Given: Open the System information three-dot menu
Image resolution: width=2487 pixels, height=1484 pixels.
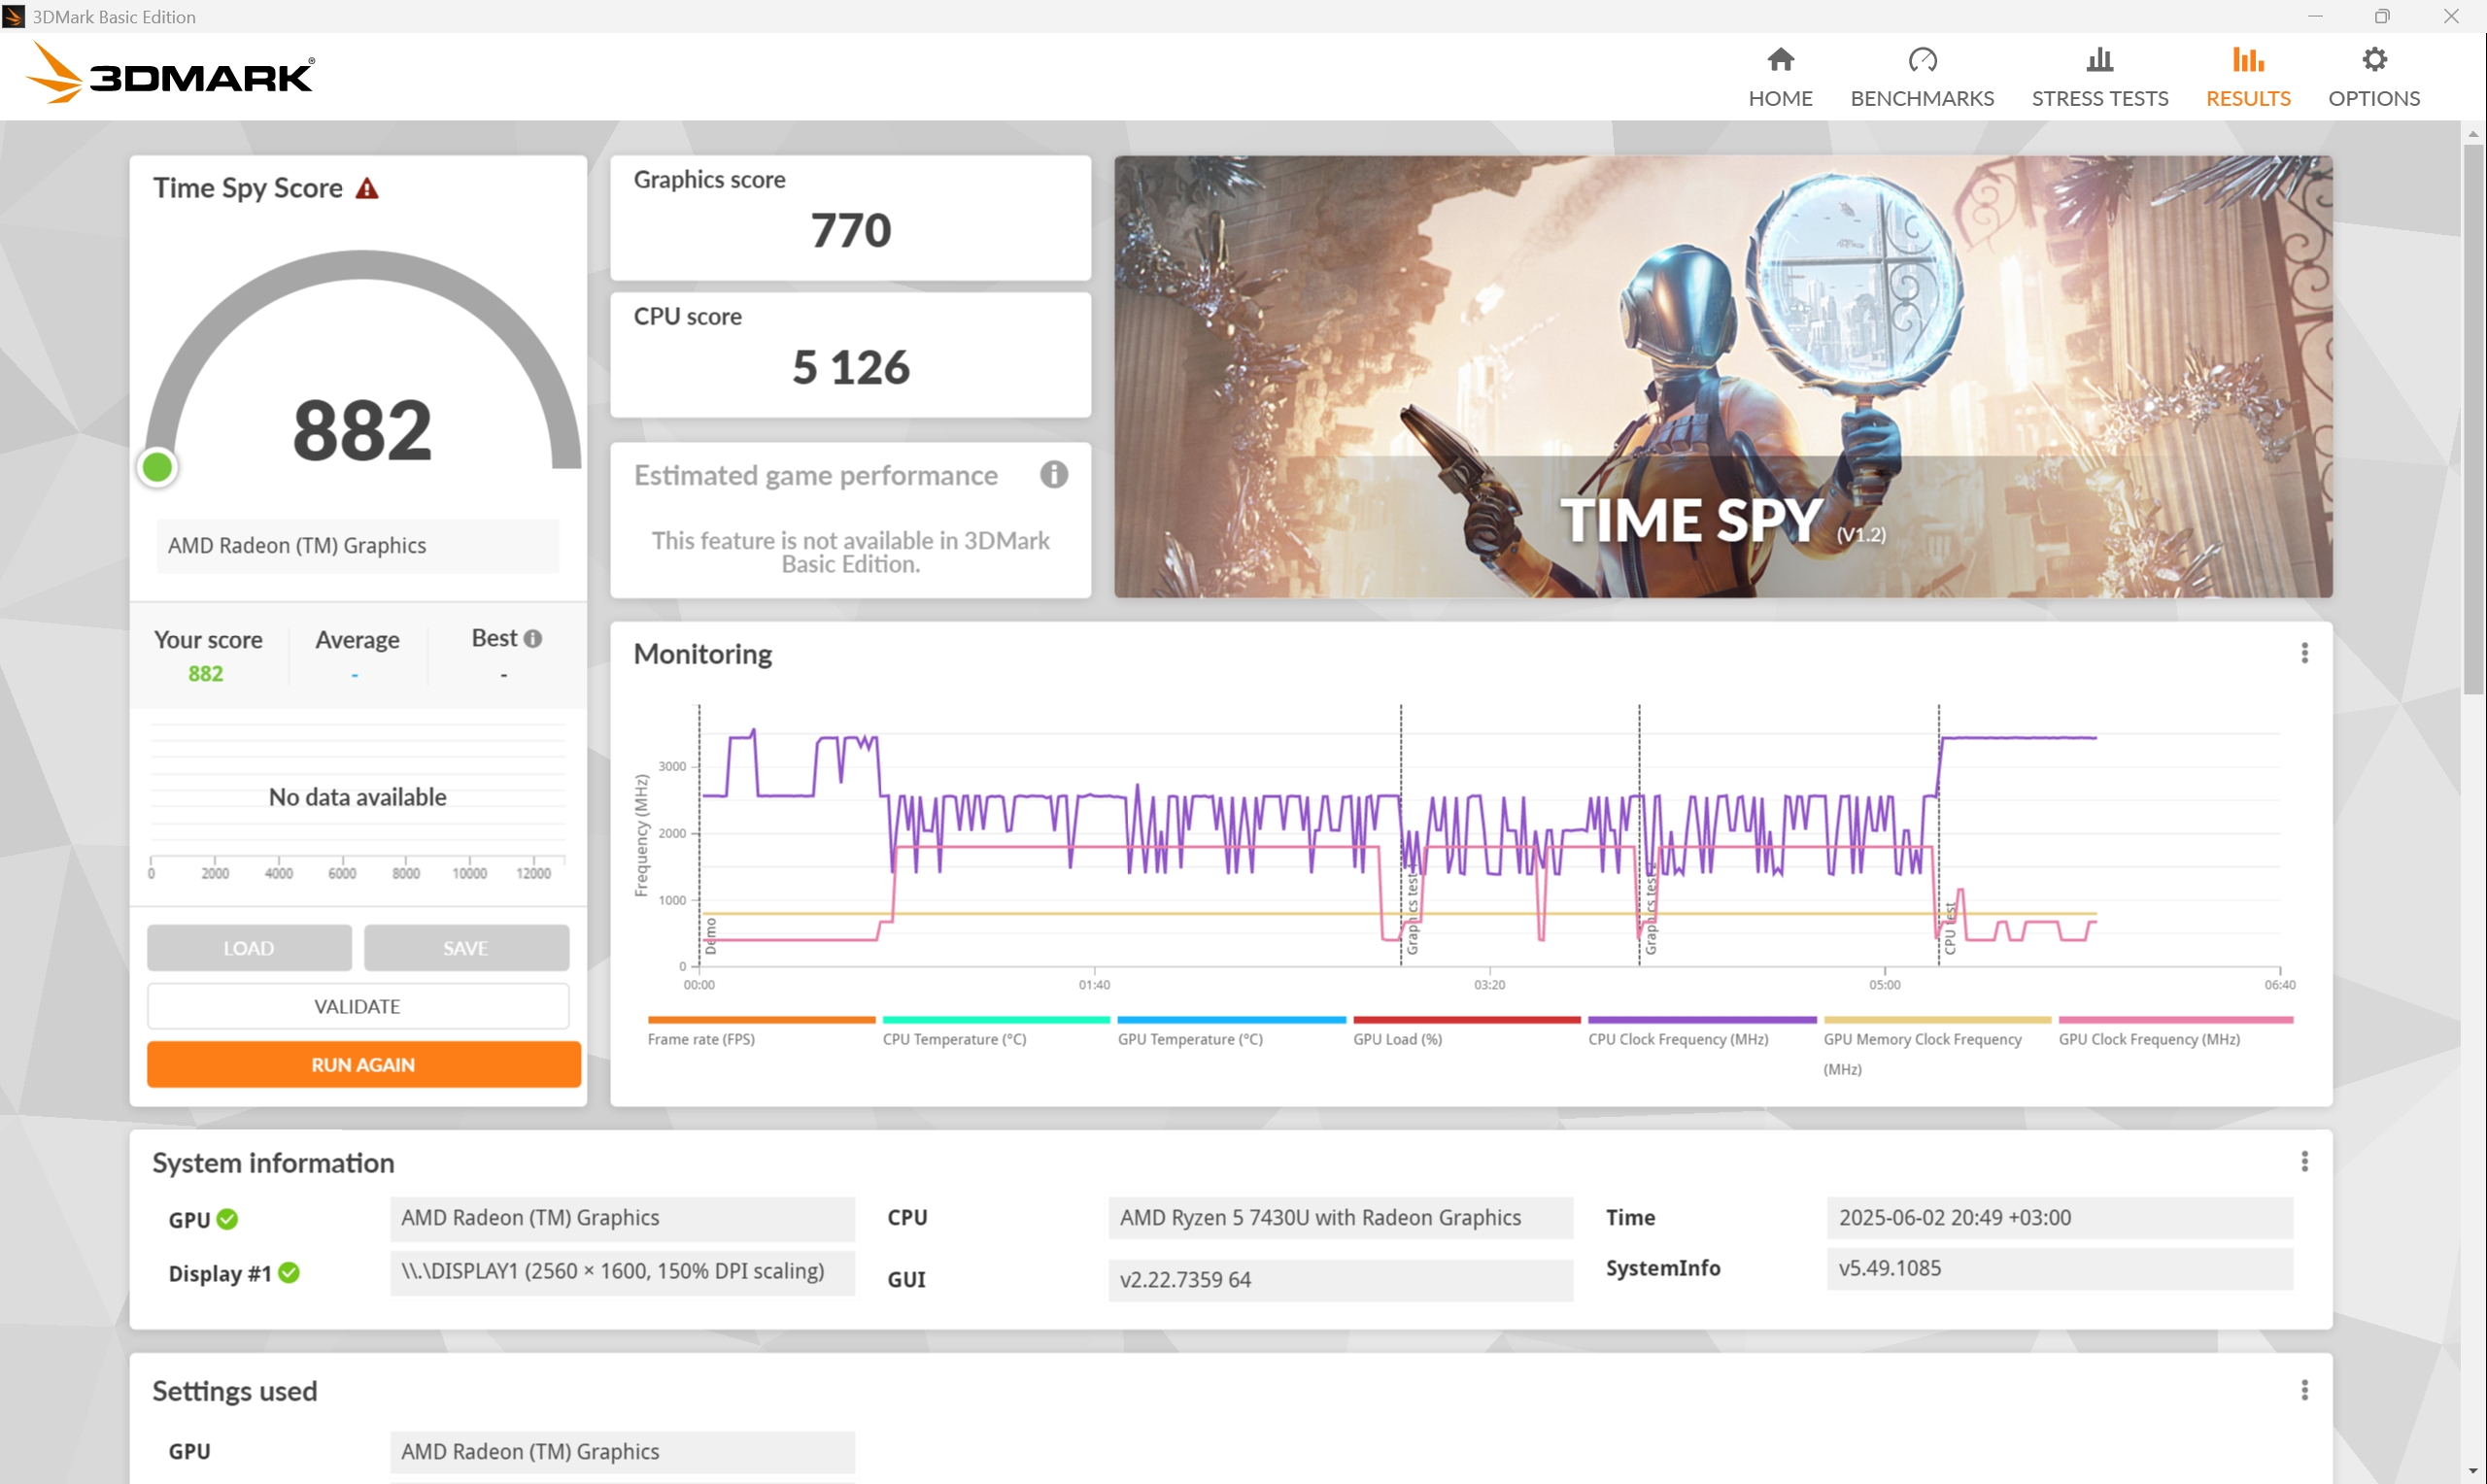Looking at the screenshot, I should click(2304, 1162).
